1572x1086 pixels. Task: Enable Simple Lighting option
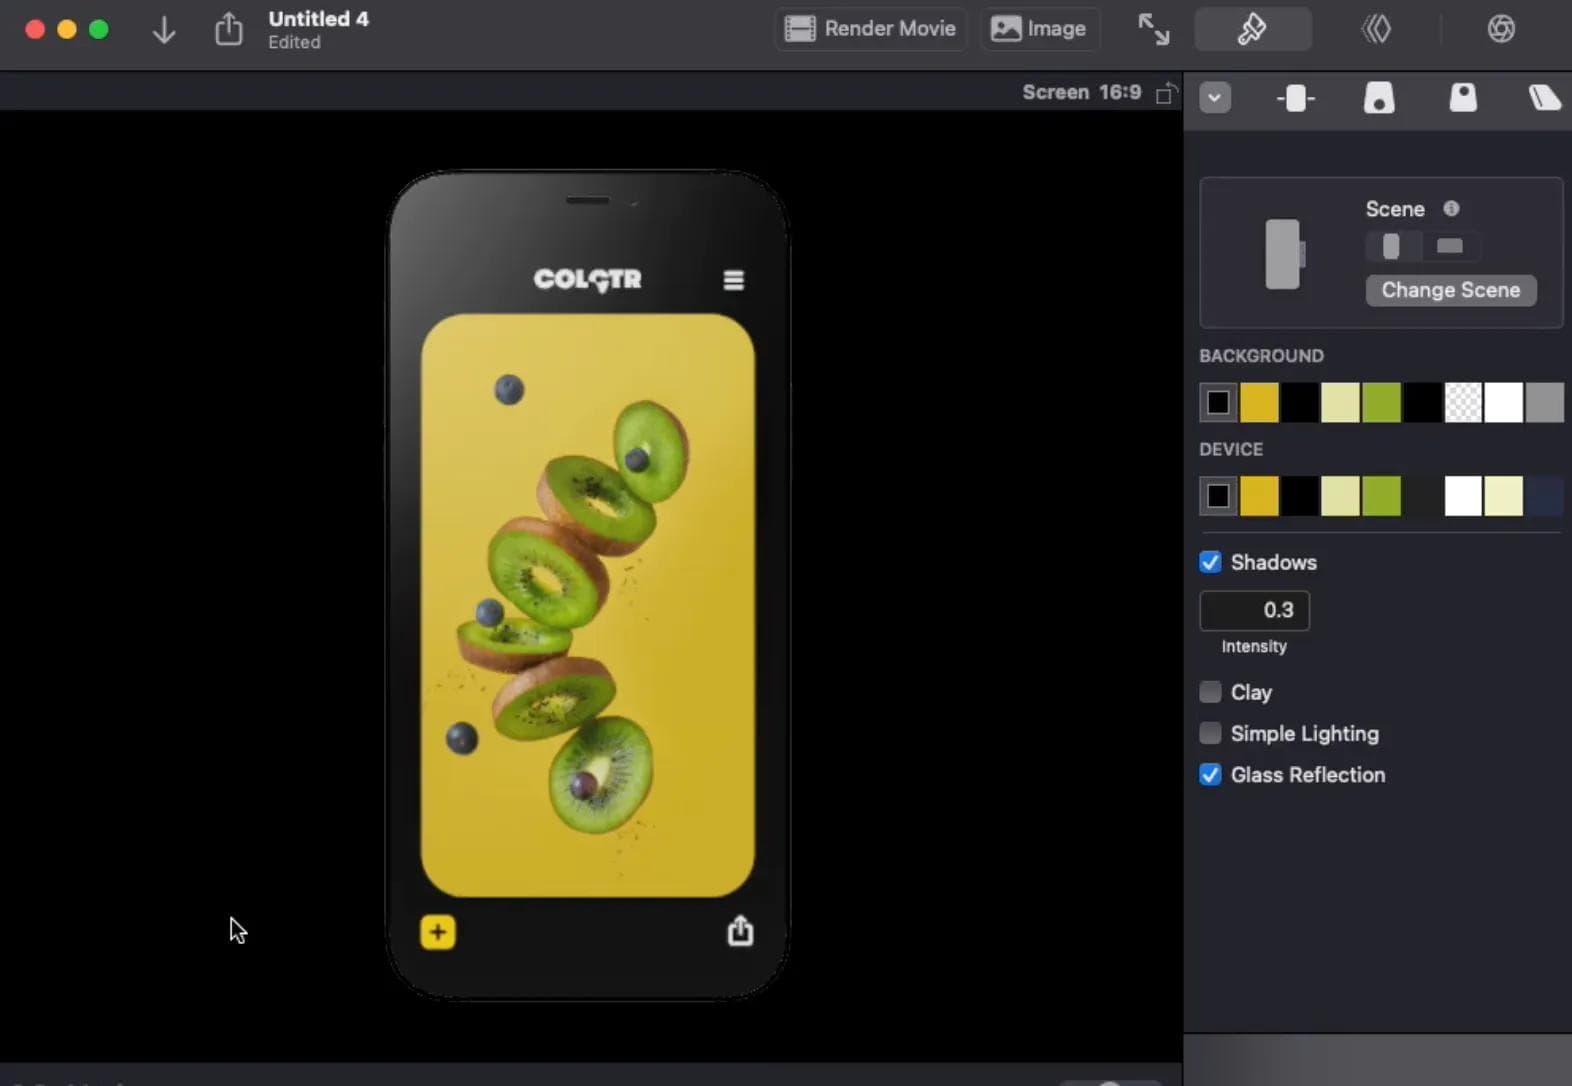1210,733
